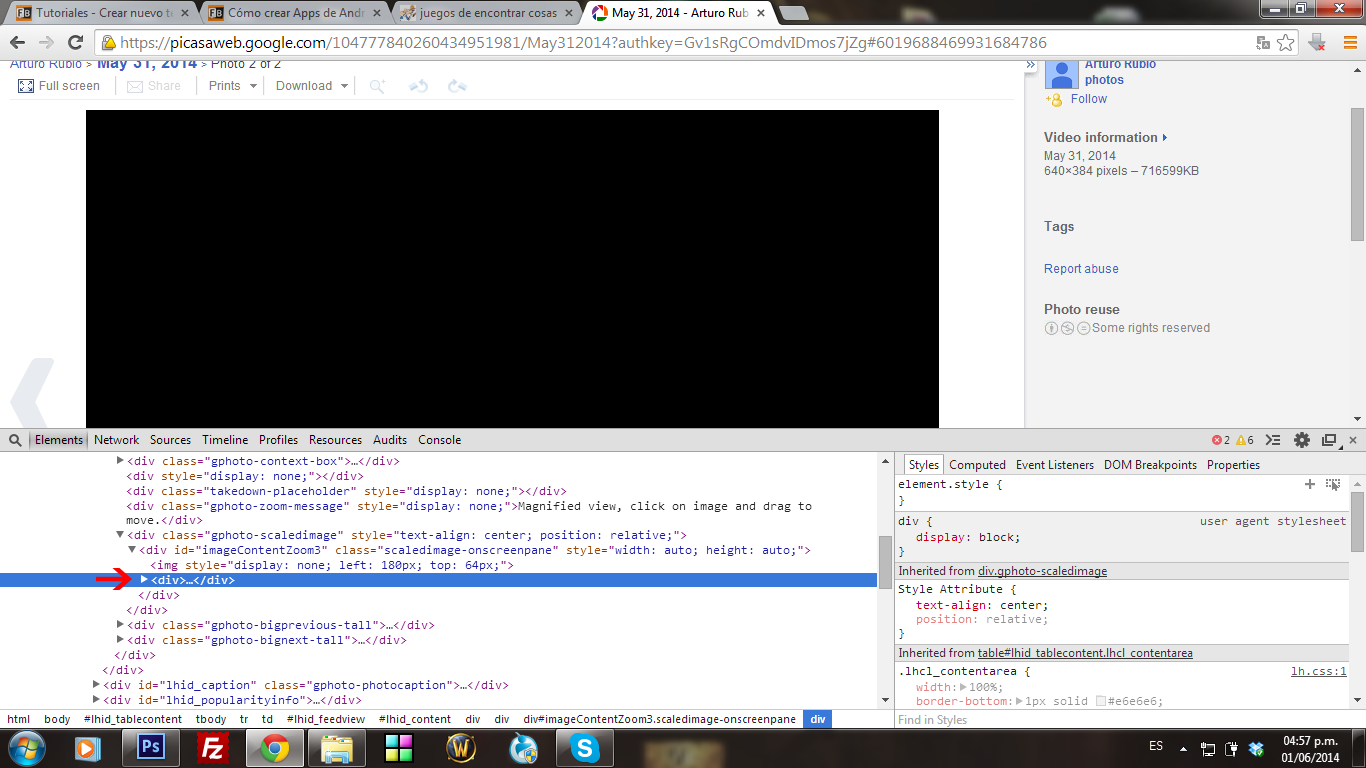Viewport: 1366px width, 768px height.
Task: Collapse the gphoto-scaledimage div node
Action: coord(120,535)
